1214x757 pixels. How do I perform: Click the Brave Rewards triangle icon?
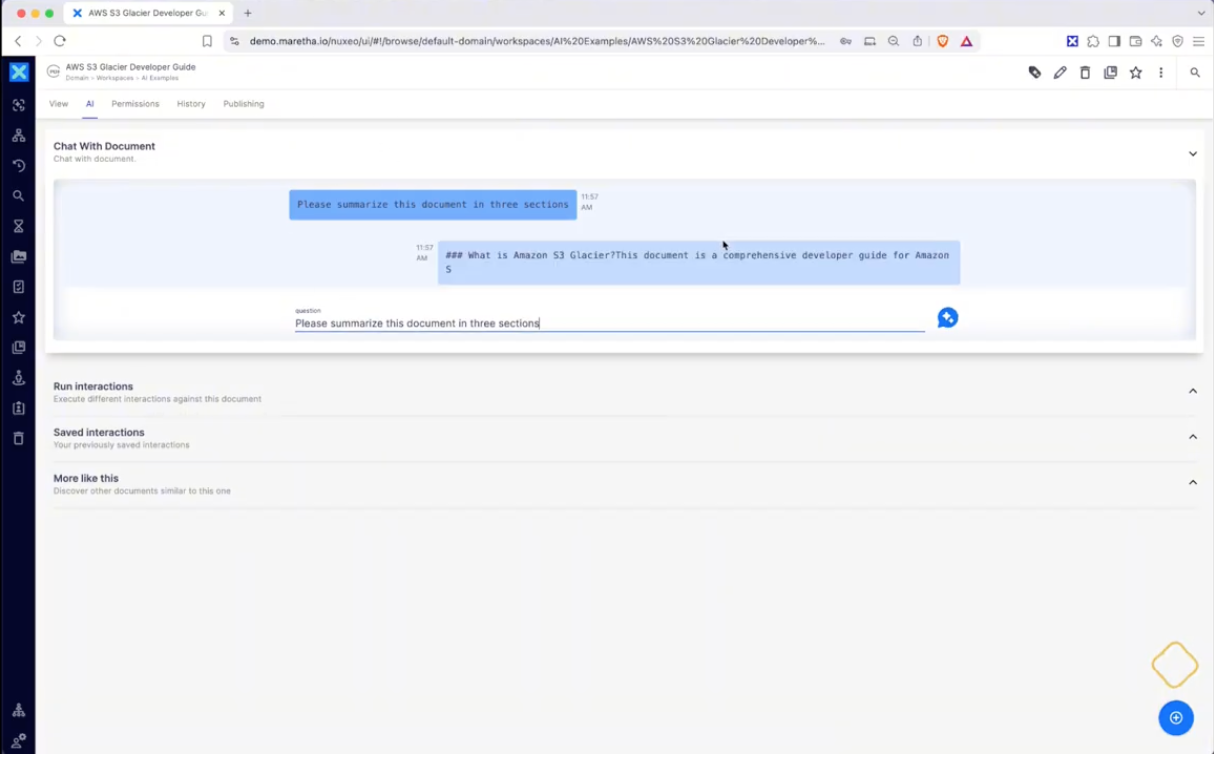point(966,41)
